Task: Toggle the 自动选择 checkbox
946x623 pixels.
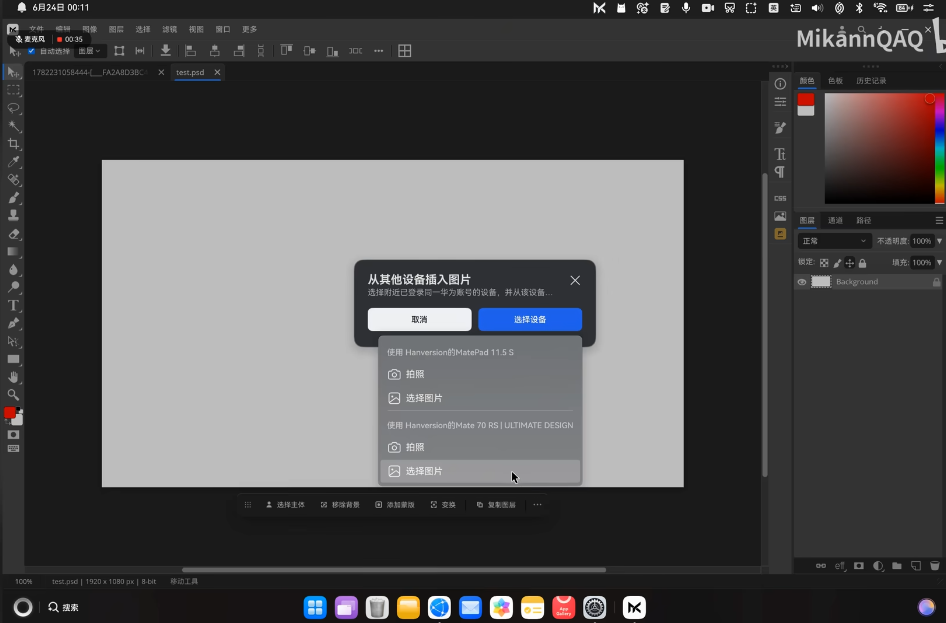Action: coord(31,51)
